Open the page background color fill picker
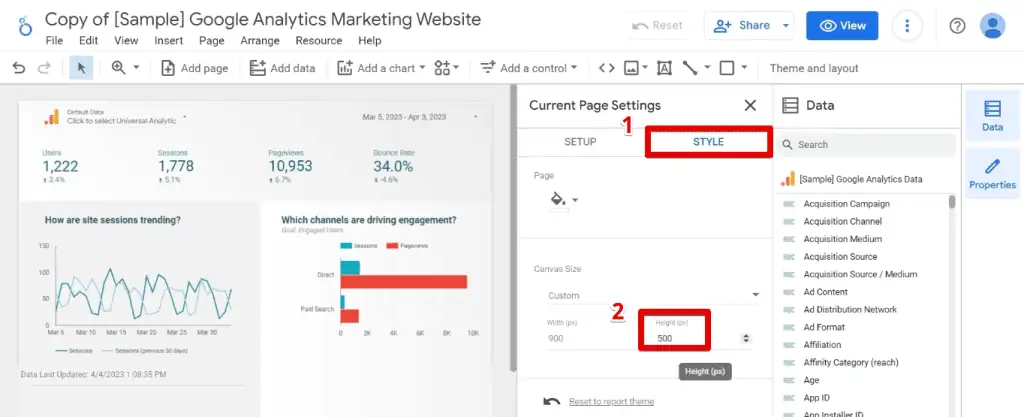This screenshot has height=417, width=1024. [x=560, y=199]
